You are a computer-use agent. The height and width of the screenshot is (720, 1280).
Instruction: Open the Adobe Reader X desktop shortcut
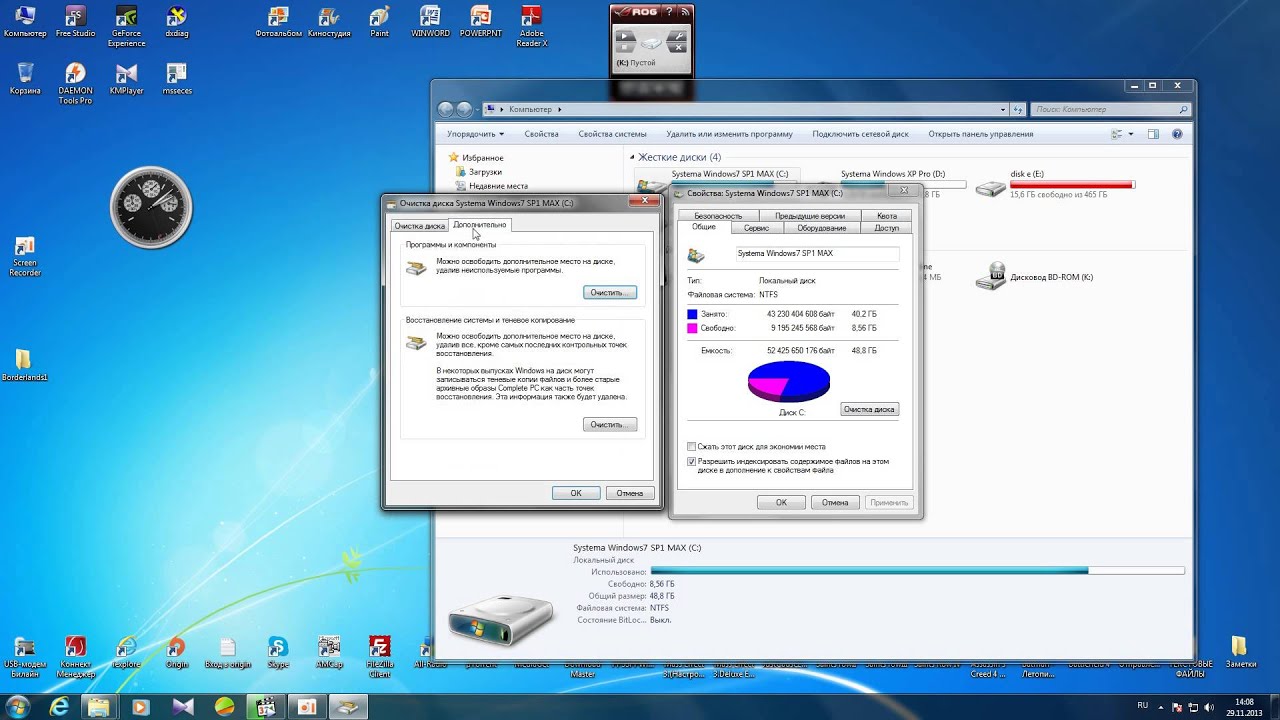point(532,25)
